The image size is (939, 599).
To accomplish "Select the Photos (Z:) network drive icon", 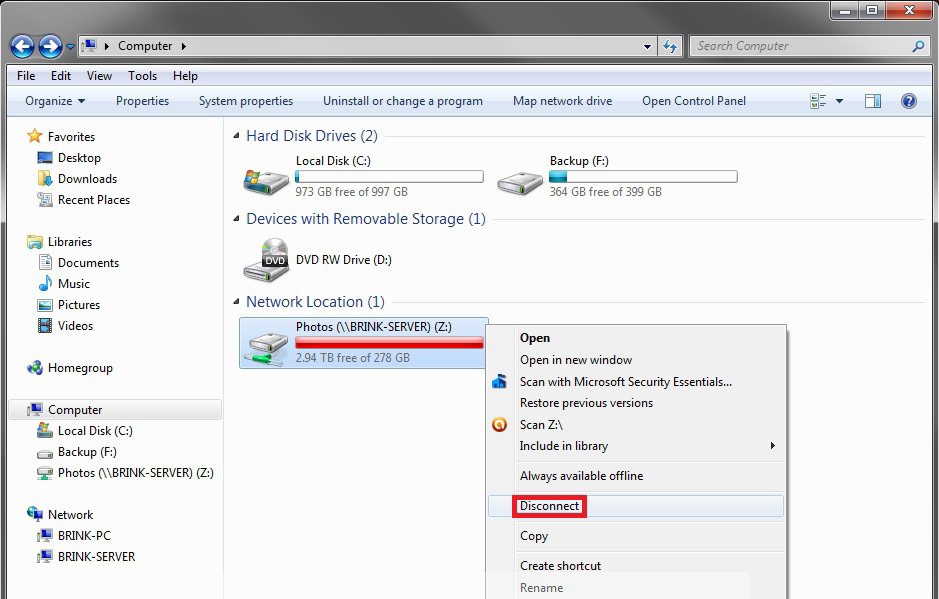I will click(267, 349).
